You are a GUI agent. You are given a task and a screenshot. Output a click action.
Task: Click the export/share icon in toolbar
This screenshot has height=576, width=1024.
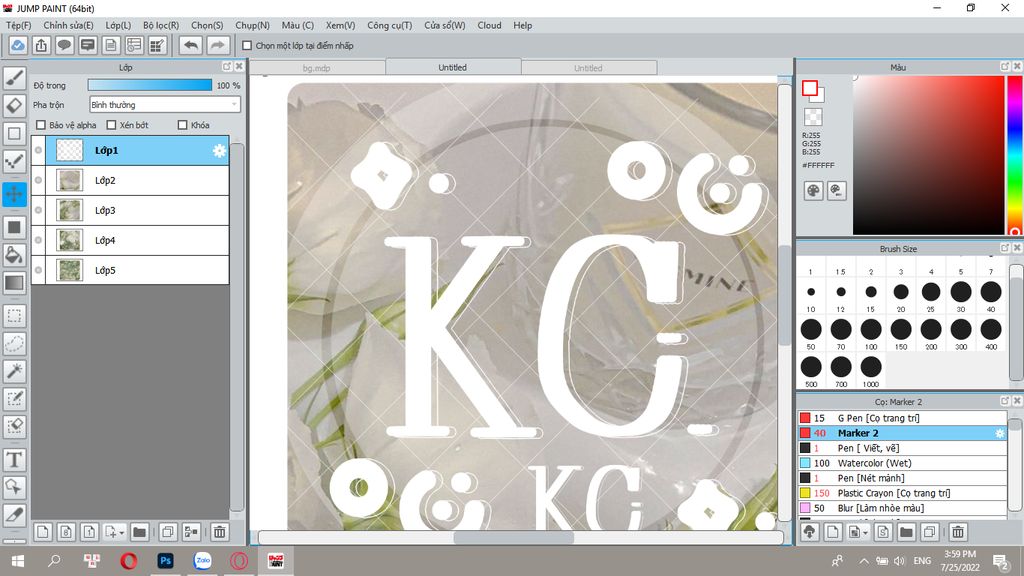coord(41,46)
